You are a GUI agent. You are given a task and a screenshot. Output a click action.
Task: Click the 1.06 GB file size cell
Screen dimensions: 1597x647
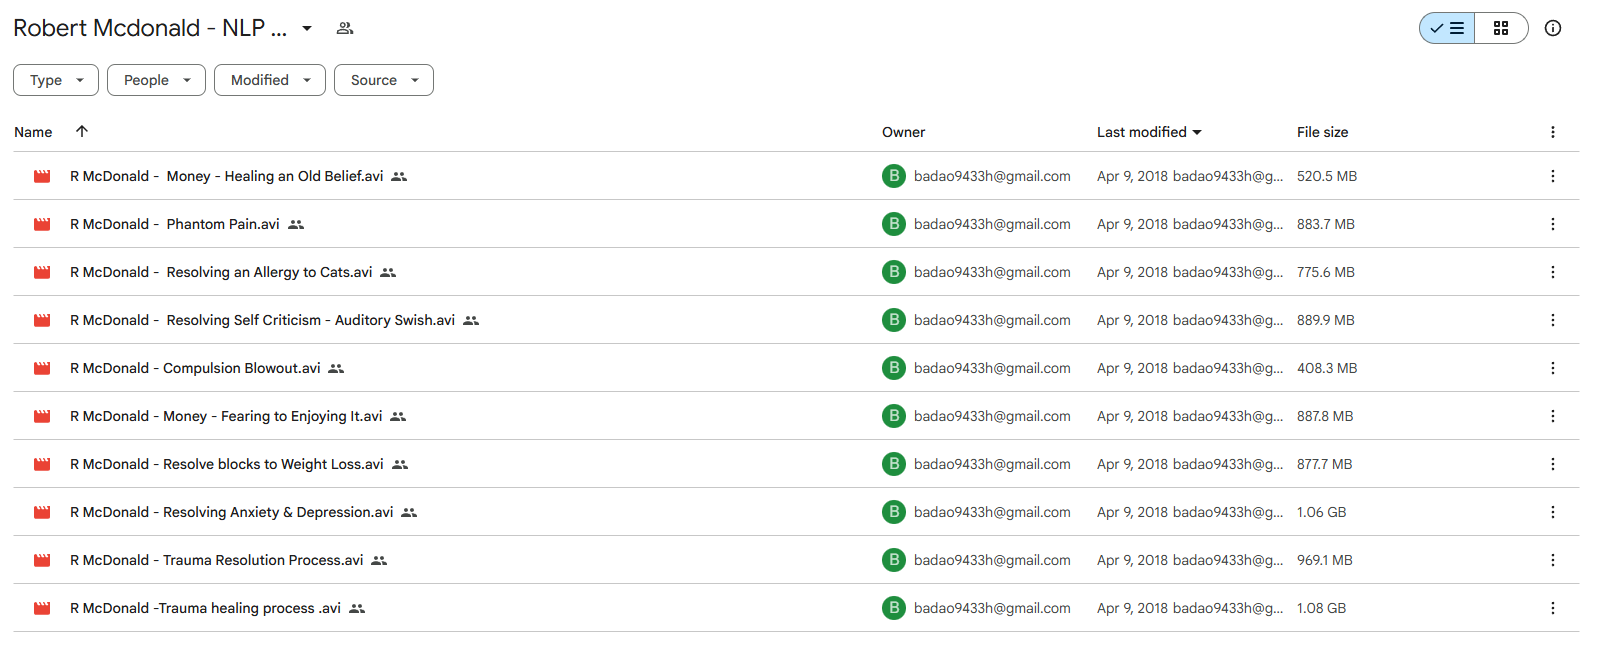(x=1321, y=512)
